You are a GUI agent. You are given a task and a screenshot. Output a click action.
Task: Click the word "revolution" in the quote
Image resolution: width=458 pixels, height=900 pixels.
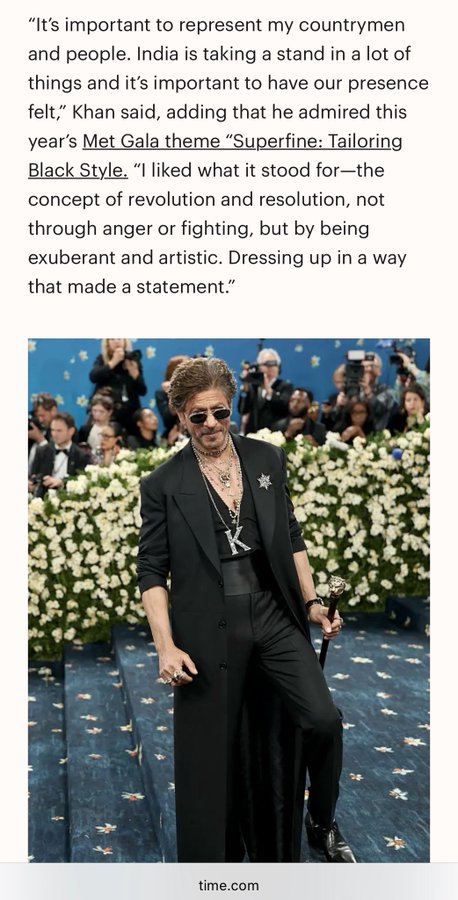tap(204, 200)
